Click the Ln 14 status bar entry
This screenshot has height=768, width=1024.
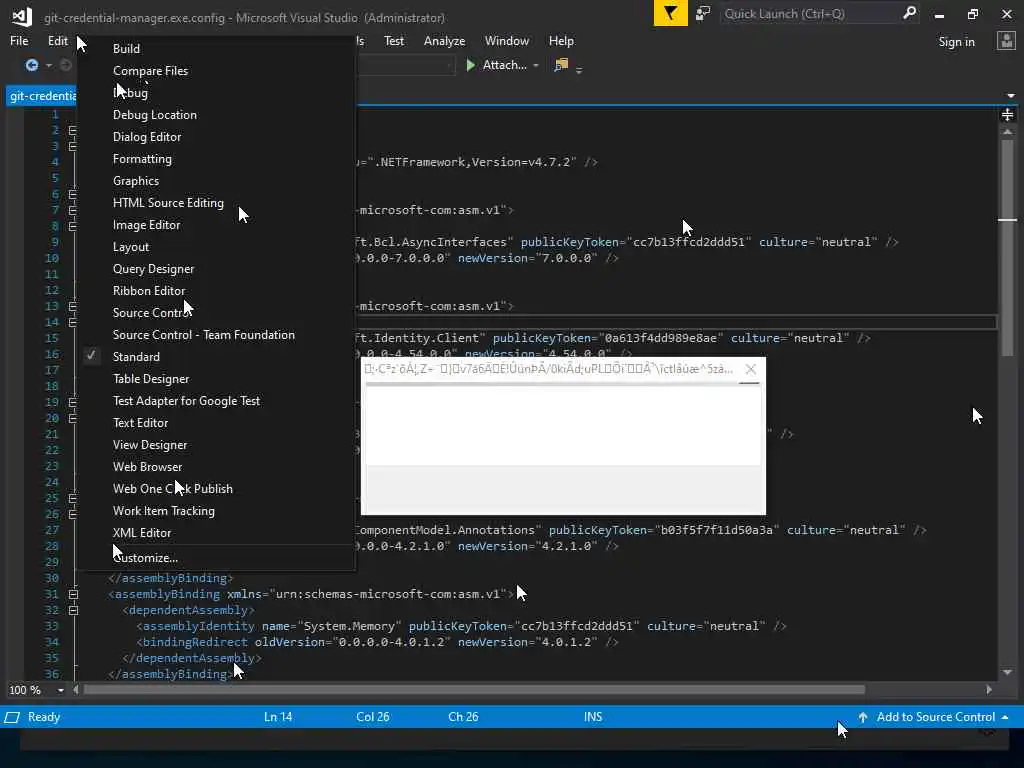[x=278, y=717]
